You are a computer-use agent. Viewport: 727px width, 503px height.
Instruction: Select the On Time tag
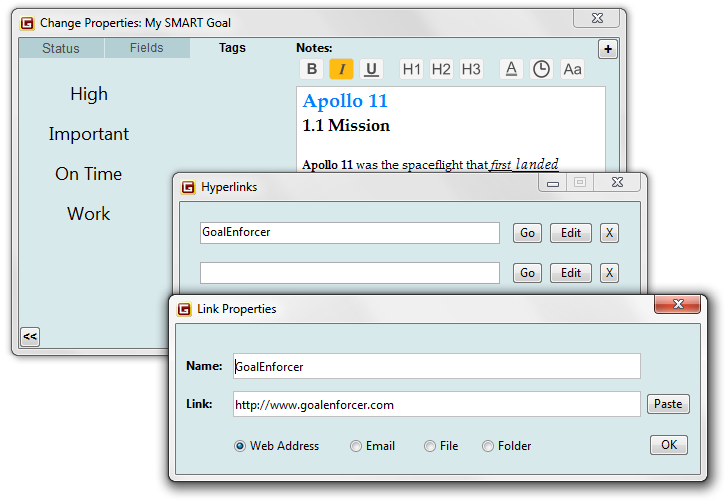coord(89,174)
